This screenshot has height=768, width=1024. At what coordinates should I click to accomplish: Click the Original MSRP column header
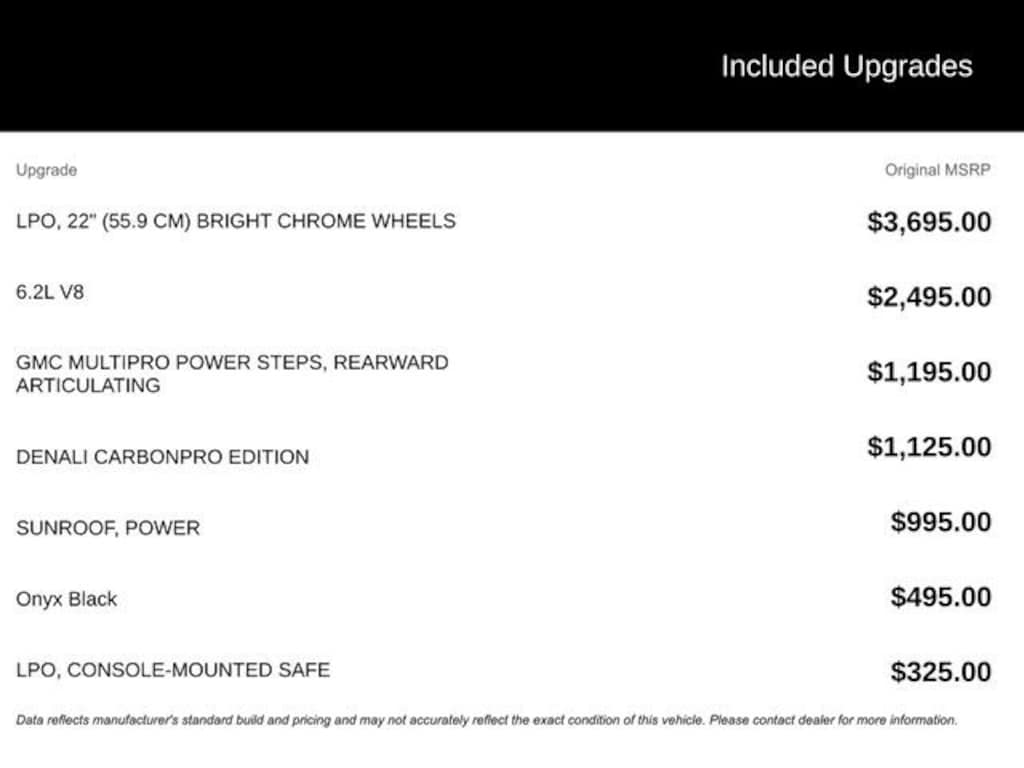pos(937,170)
